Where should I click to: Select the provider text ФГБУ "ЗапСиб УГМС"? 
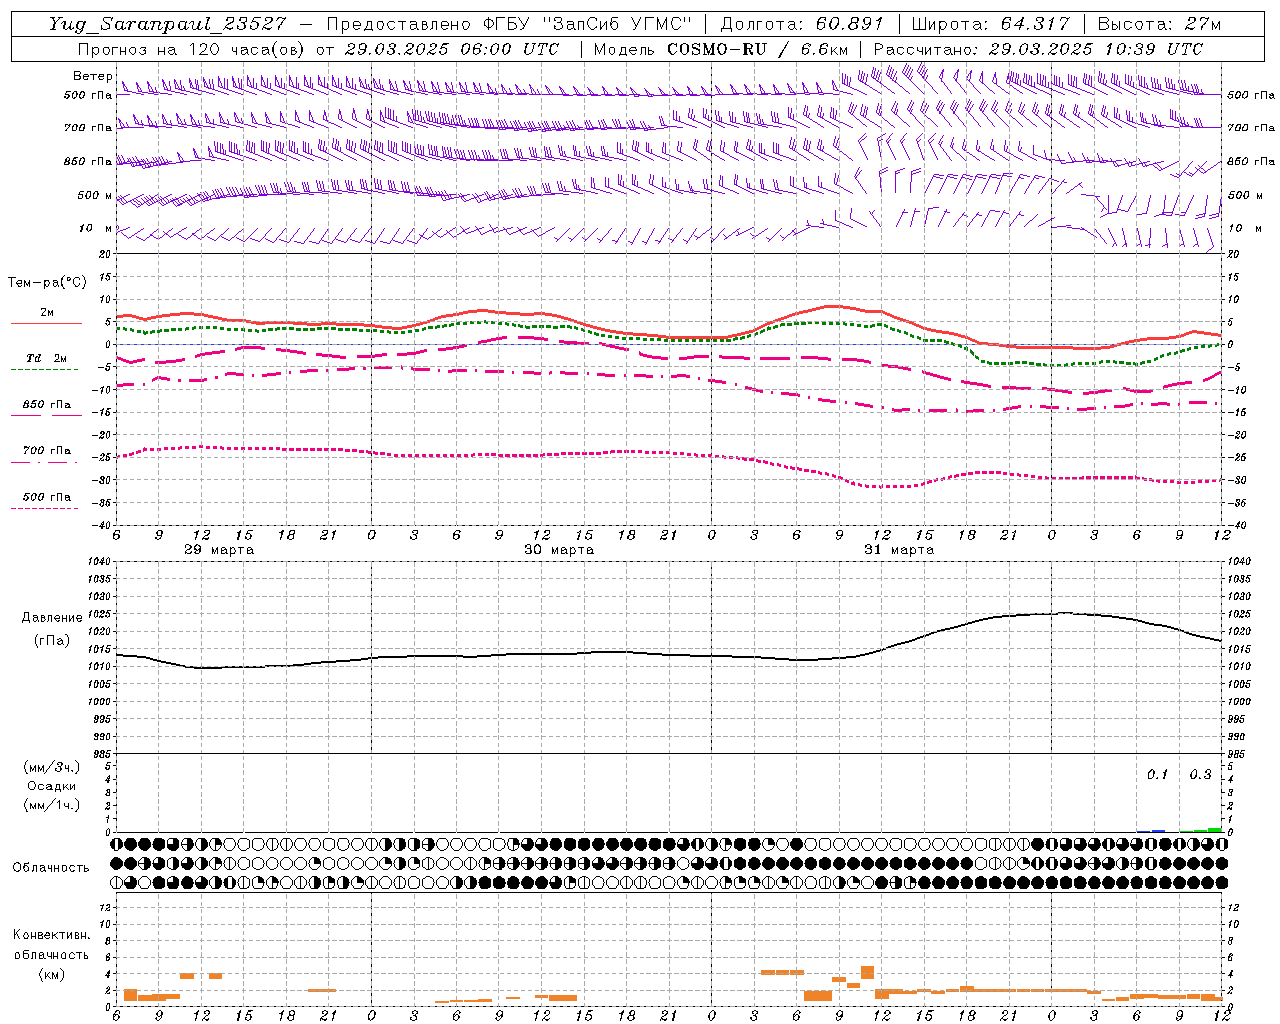589,24
